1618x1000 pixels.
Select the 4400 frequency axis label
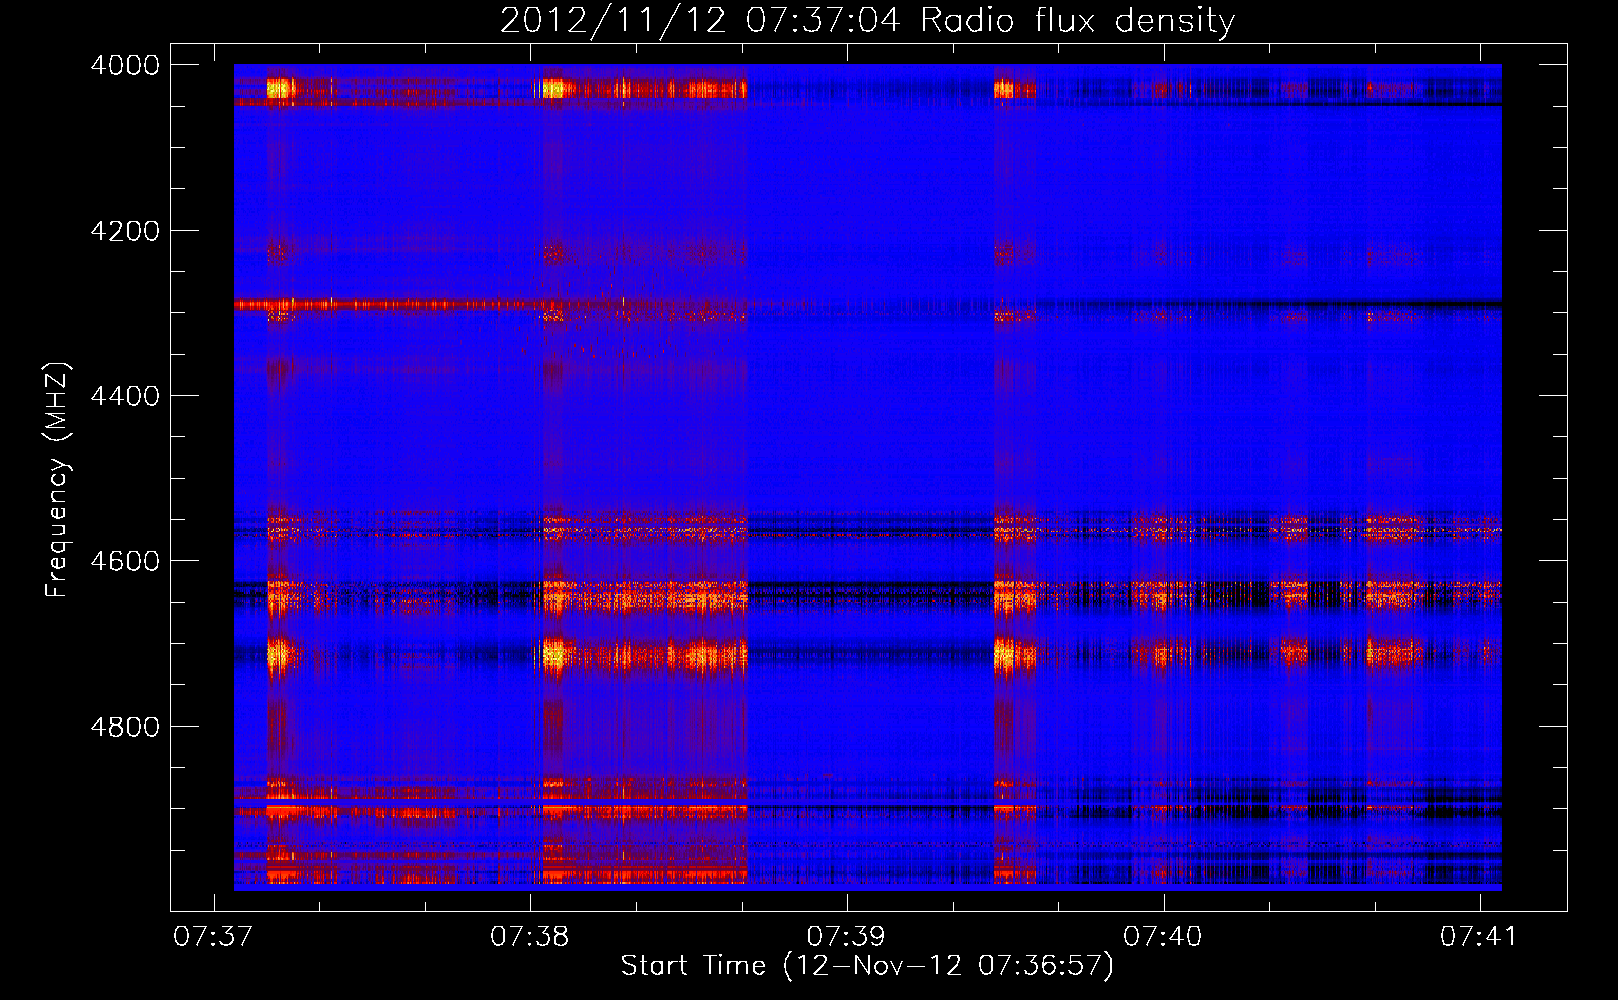[x=125, y=396]
